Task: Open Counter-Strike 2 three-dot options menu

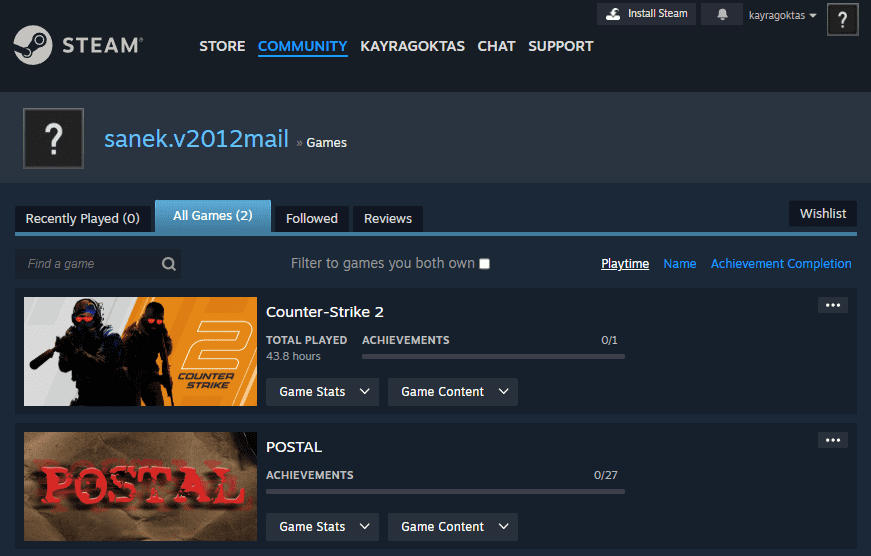Action: point(832,305)
